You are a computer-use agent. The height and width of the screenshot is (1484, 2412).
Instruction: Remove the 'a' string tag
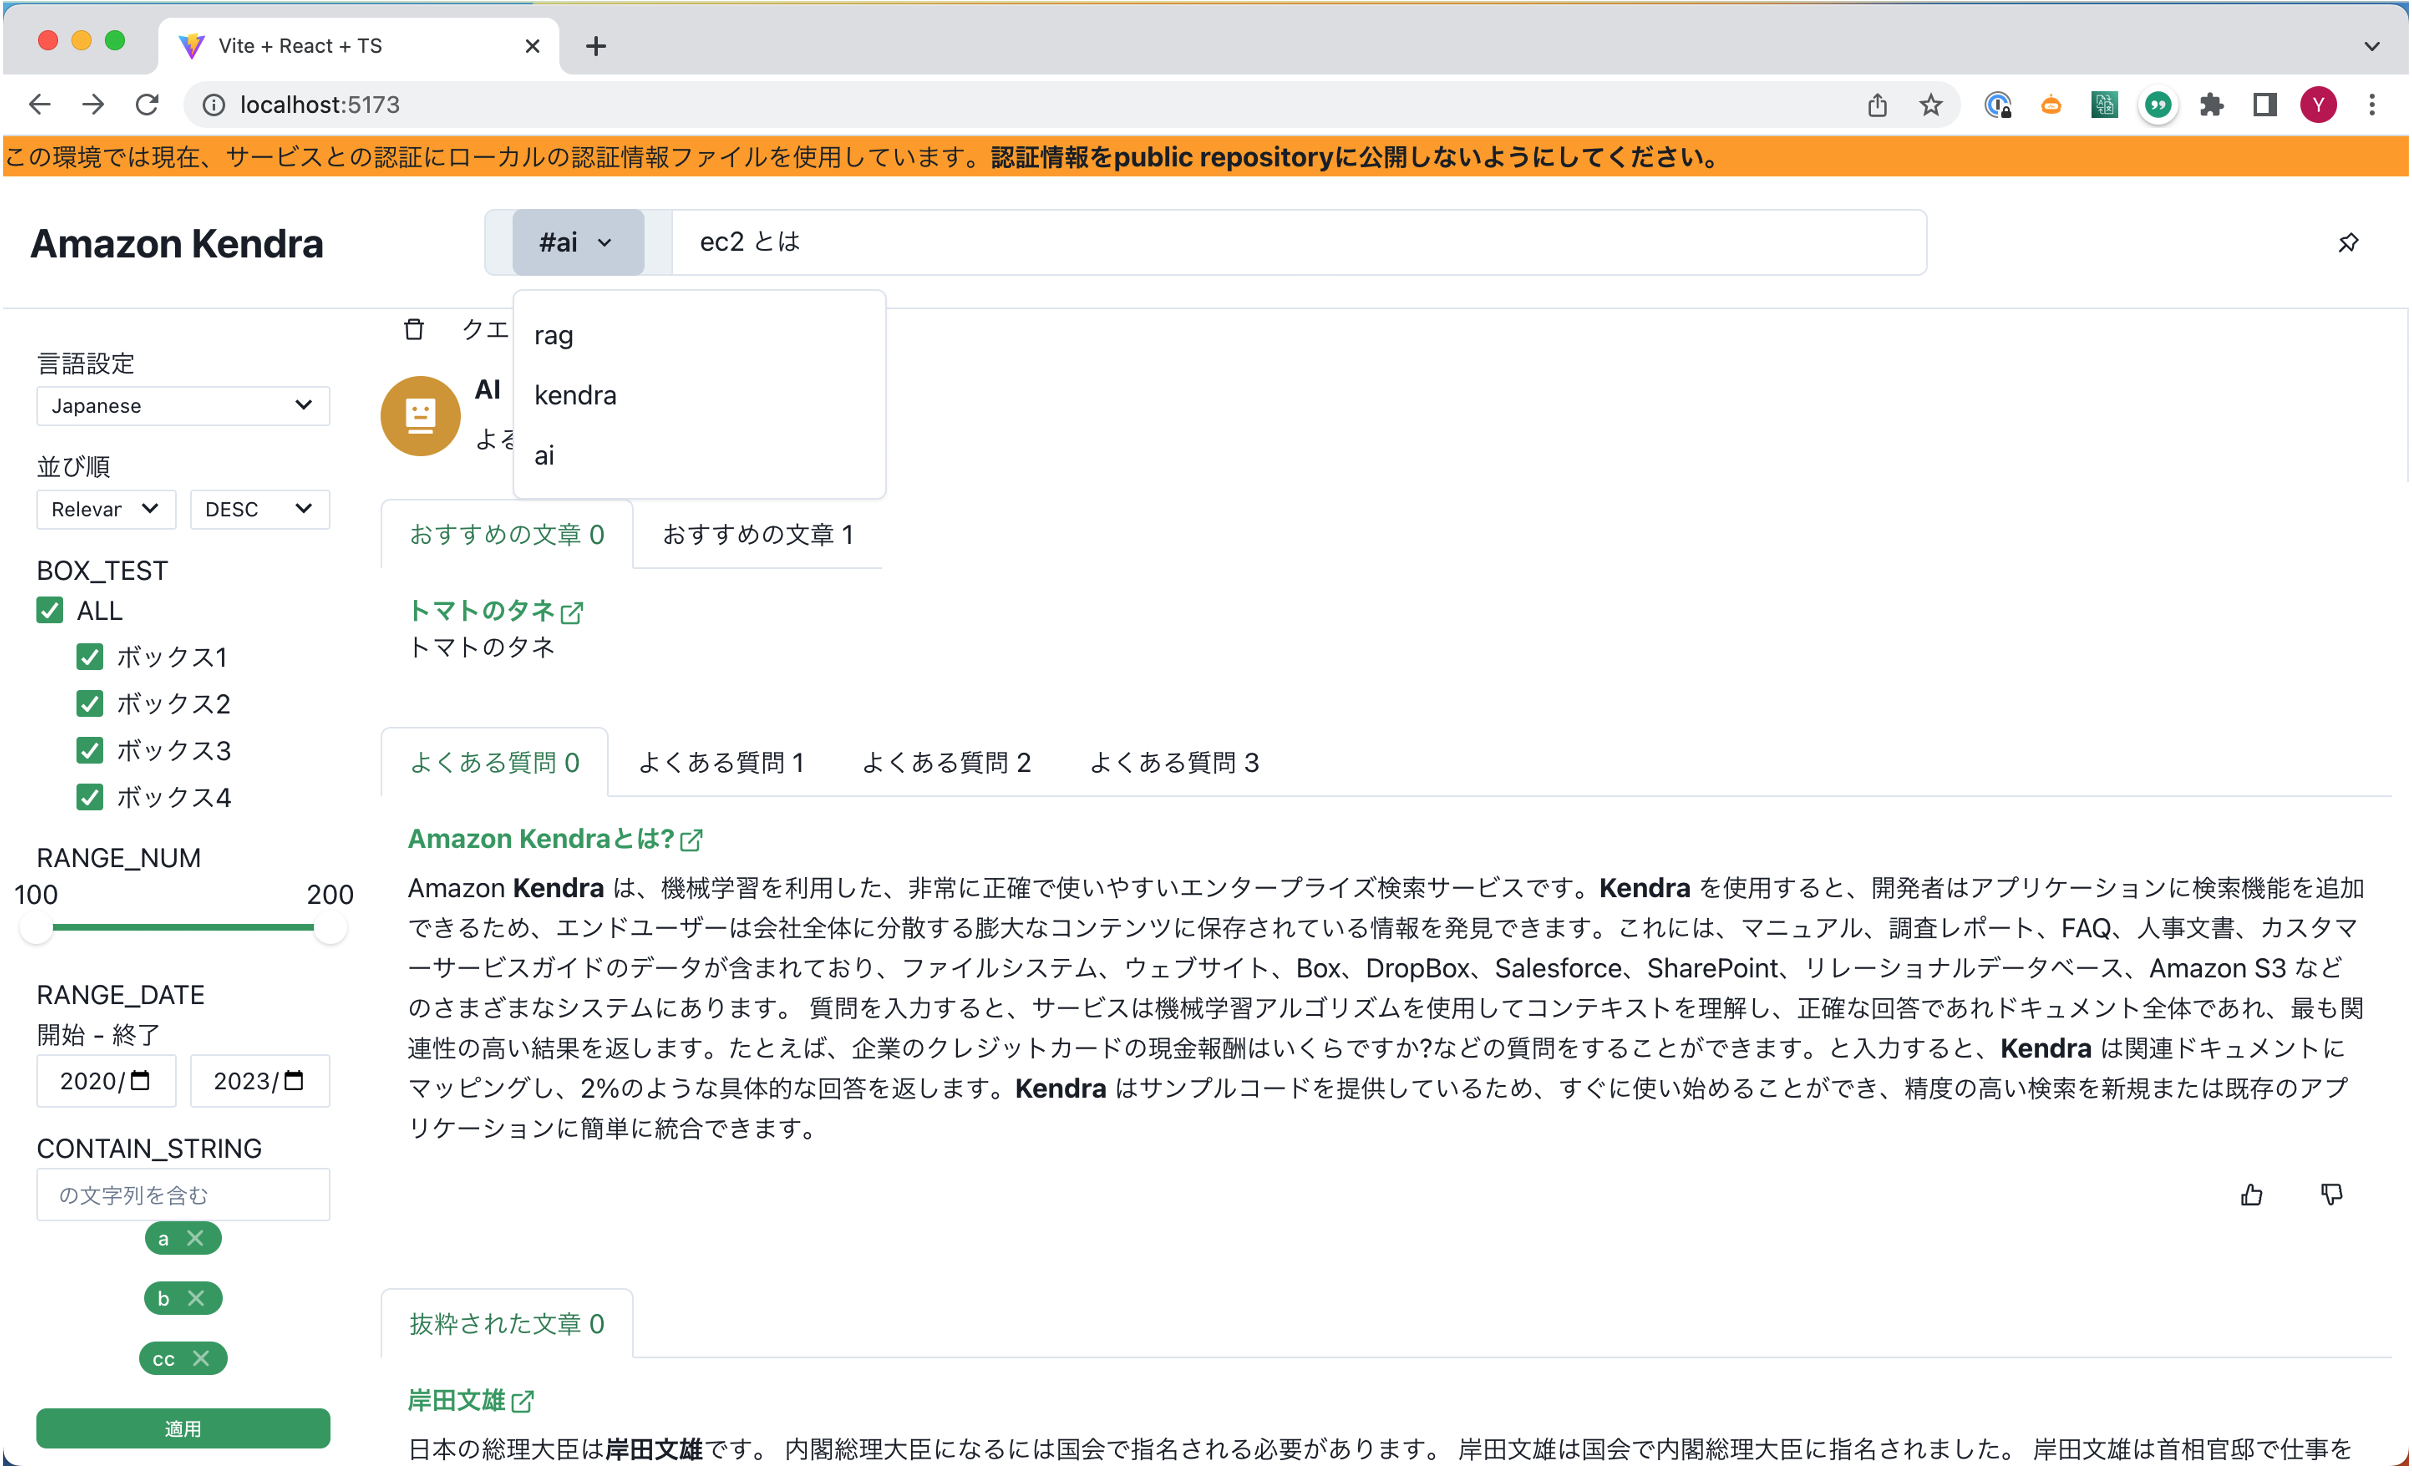pyautogui.click(x=196, y=1239)
